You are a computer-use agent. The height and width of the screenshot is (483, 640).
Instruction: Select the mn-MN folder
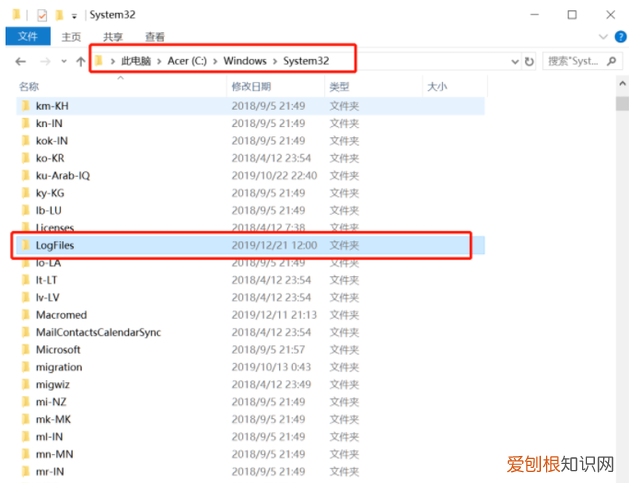coord(251,454)
